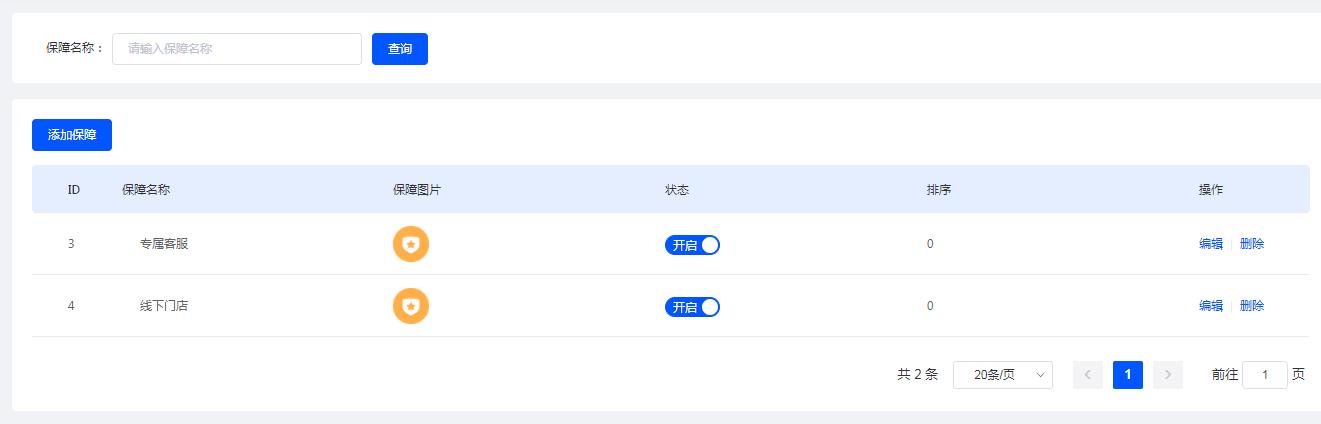Edit the 专属客服 row
Screen dimensions: 1321x424
[1211, 244]
